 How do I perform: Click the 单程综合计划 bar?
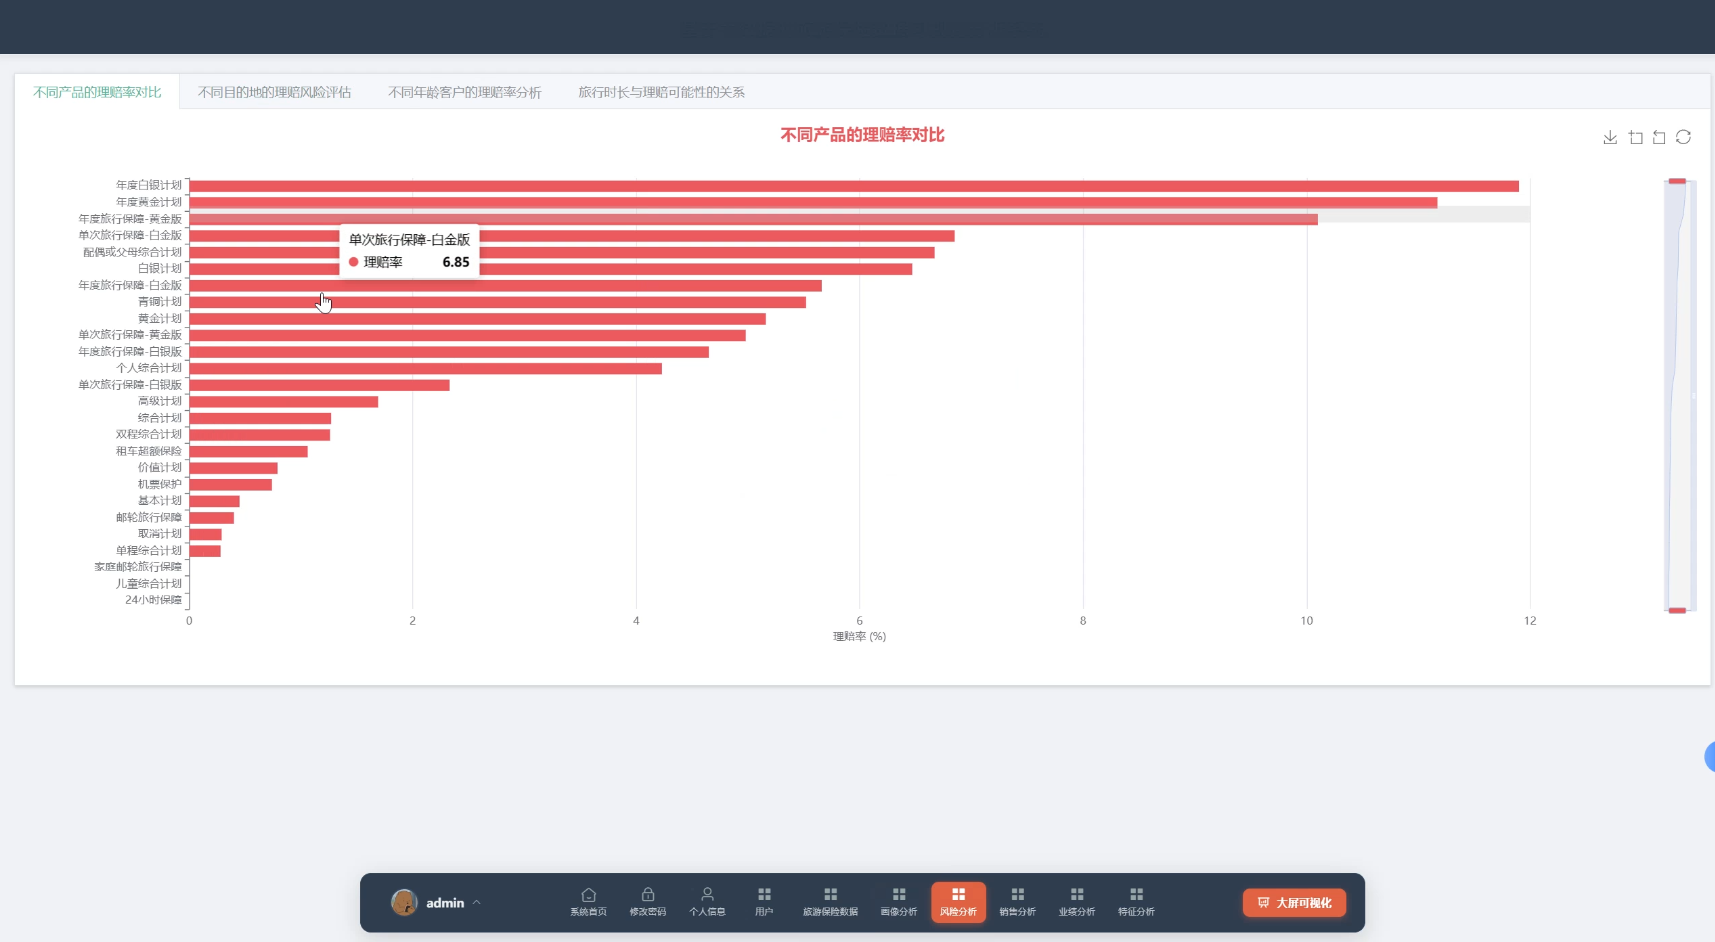pyautogui.click(x=205, y=551)
